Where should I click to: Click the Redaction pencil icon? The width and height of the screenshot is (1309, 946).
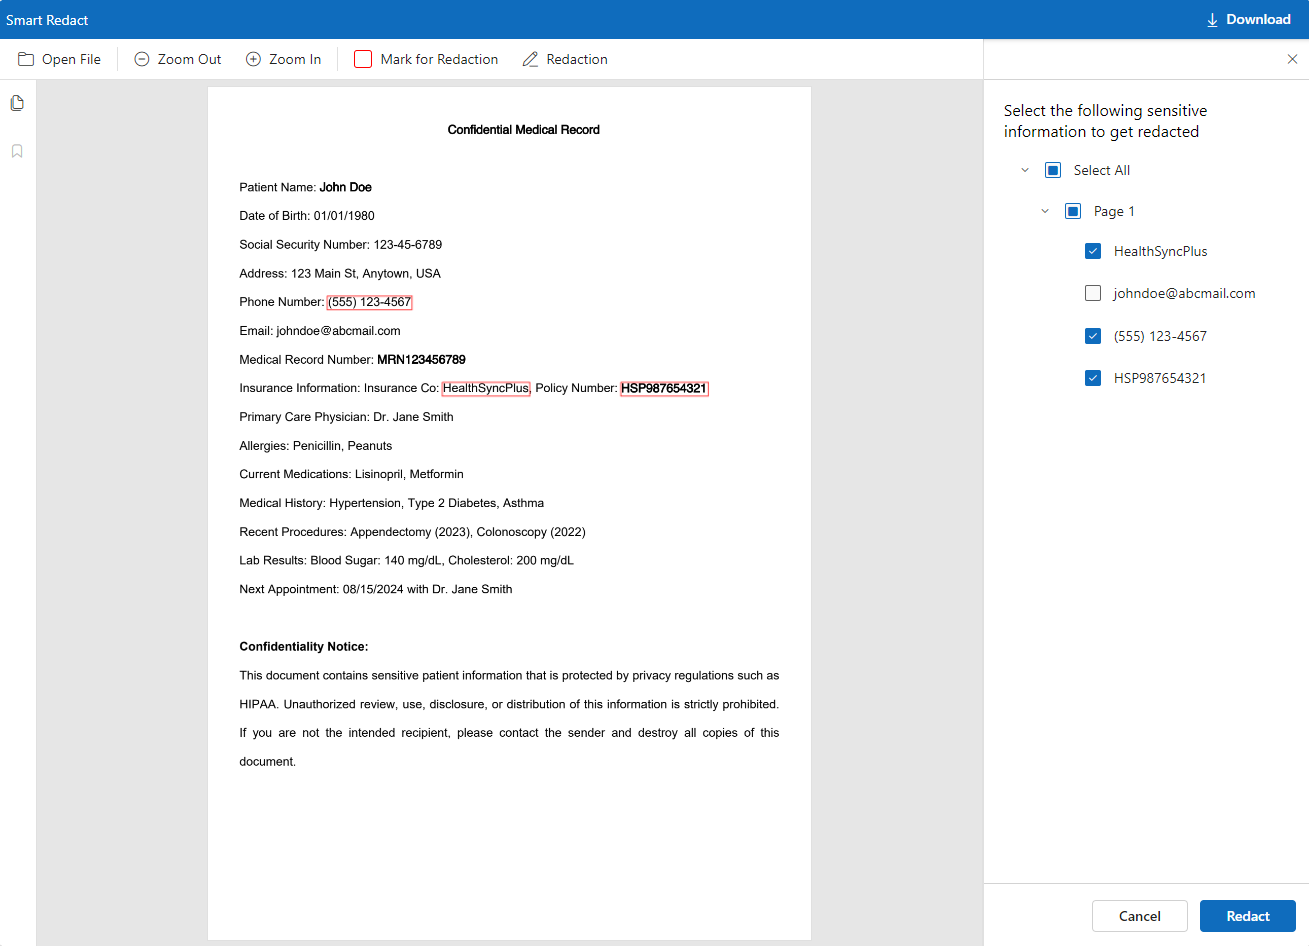point(530,59)
